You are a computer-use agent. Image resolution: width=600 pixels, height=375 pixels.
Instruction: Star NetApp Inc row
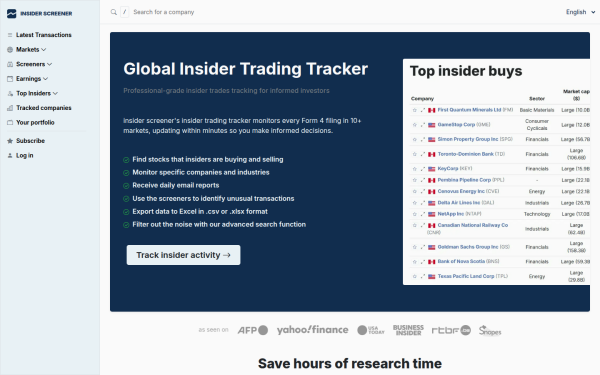[414, 214]
